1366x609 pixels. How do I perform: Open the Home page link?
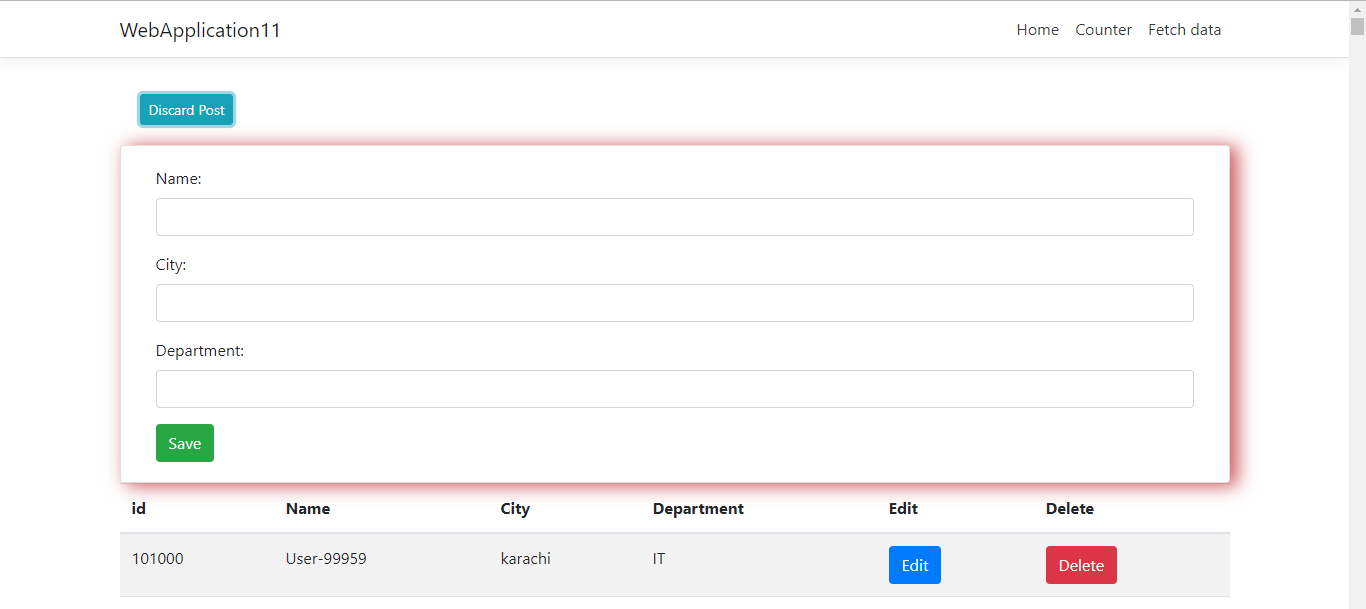click(1037, 29)
